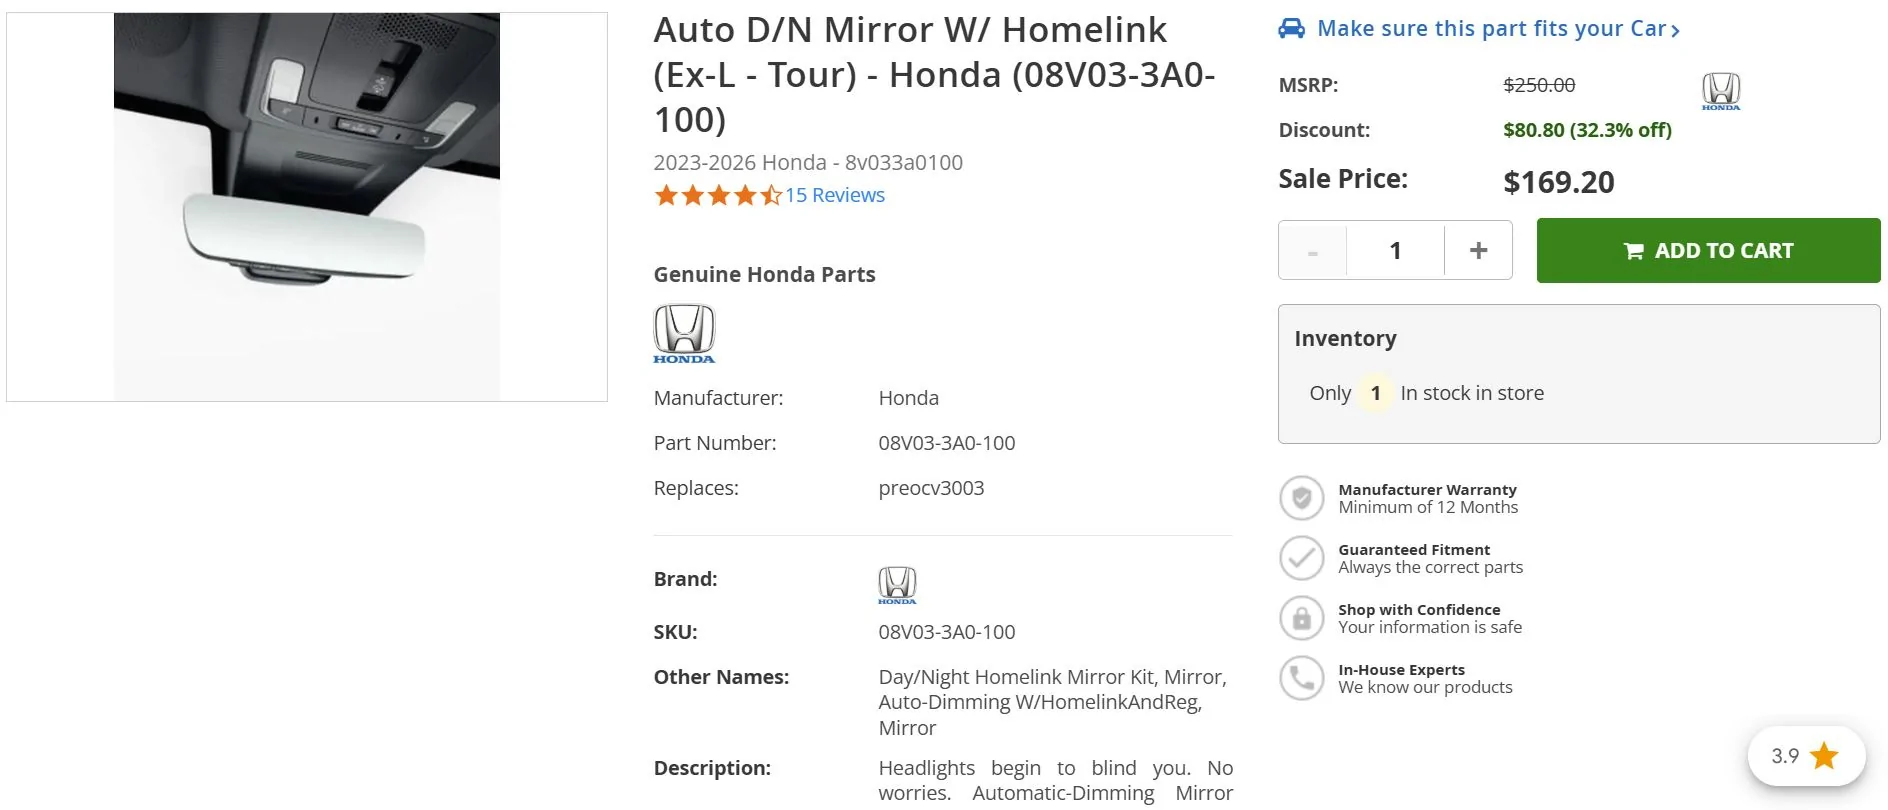Image resolution: width=1888 pixels, height=810 pixels.
Task: Increase quantity with the plus button
Action: click(1477, 250)
